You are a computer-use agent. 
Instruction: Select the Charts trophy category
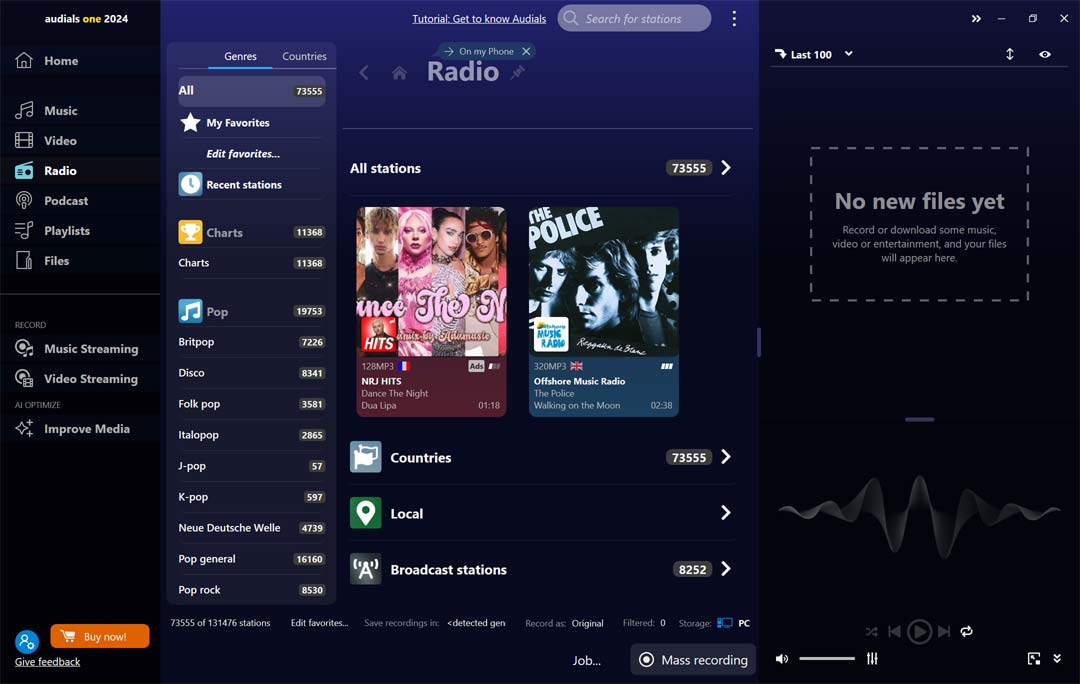pyautogui.click(x=251, y=232)
